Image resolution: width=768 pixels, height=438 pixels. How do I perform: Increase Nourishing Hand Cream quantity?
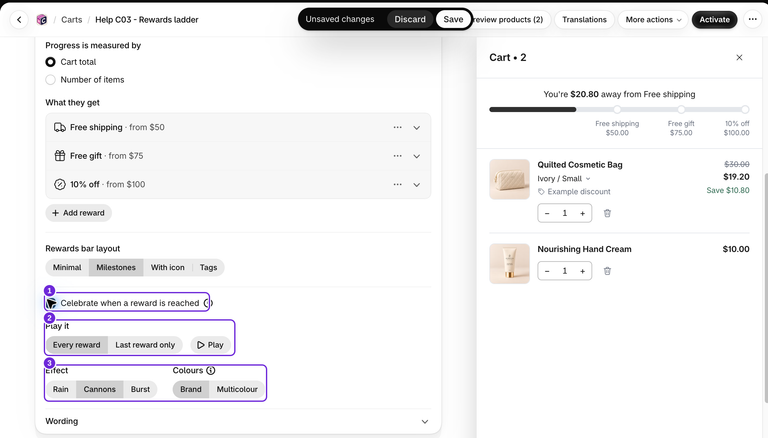(582, 271)
